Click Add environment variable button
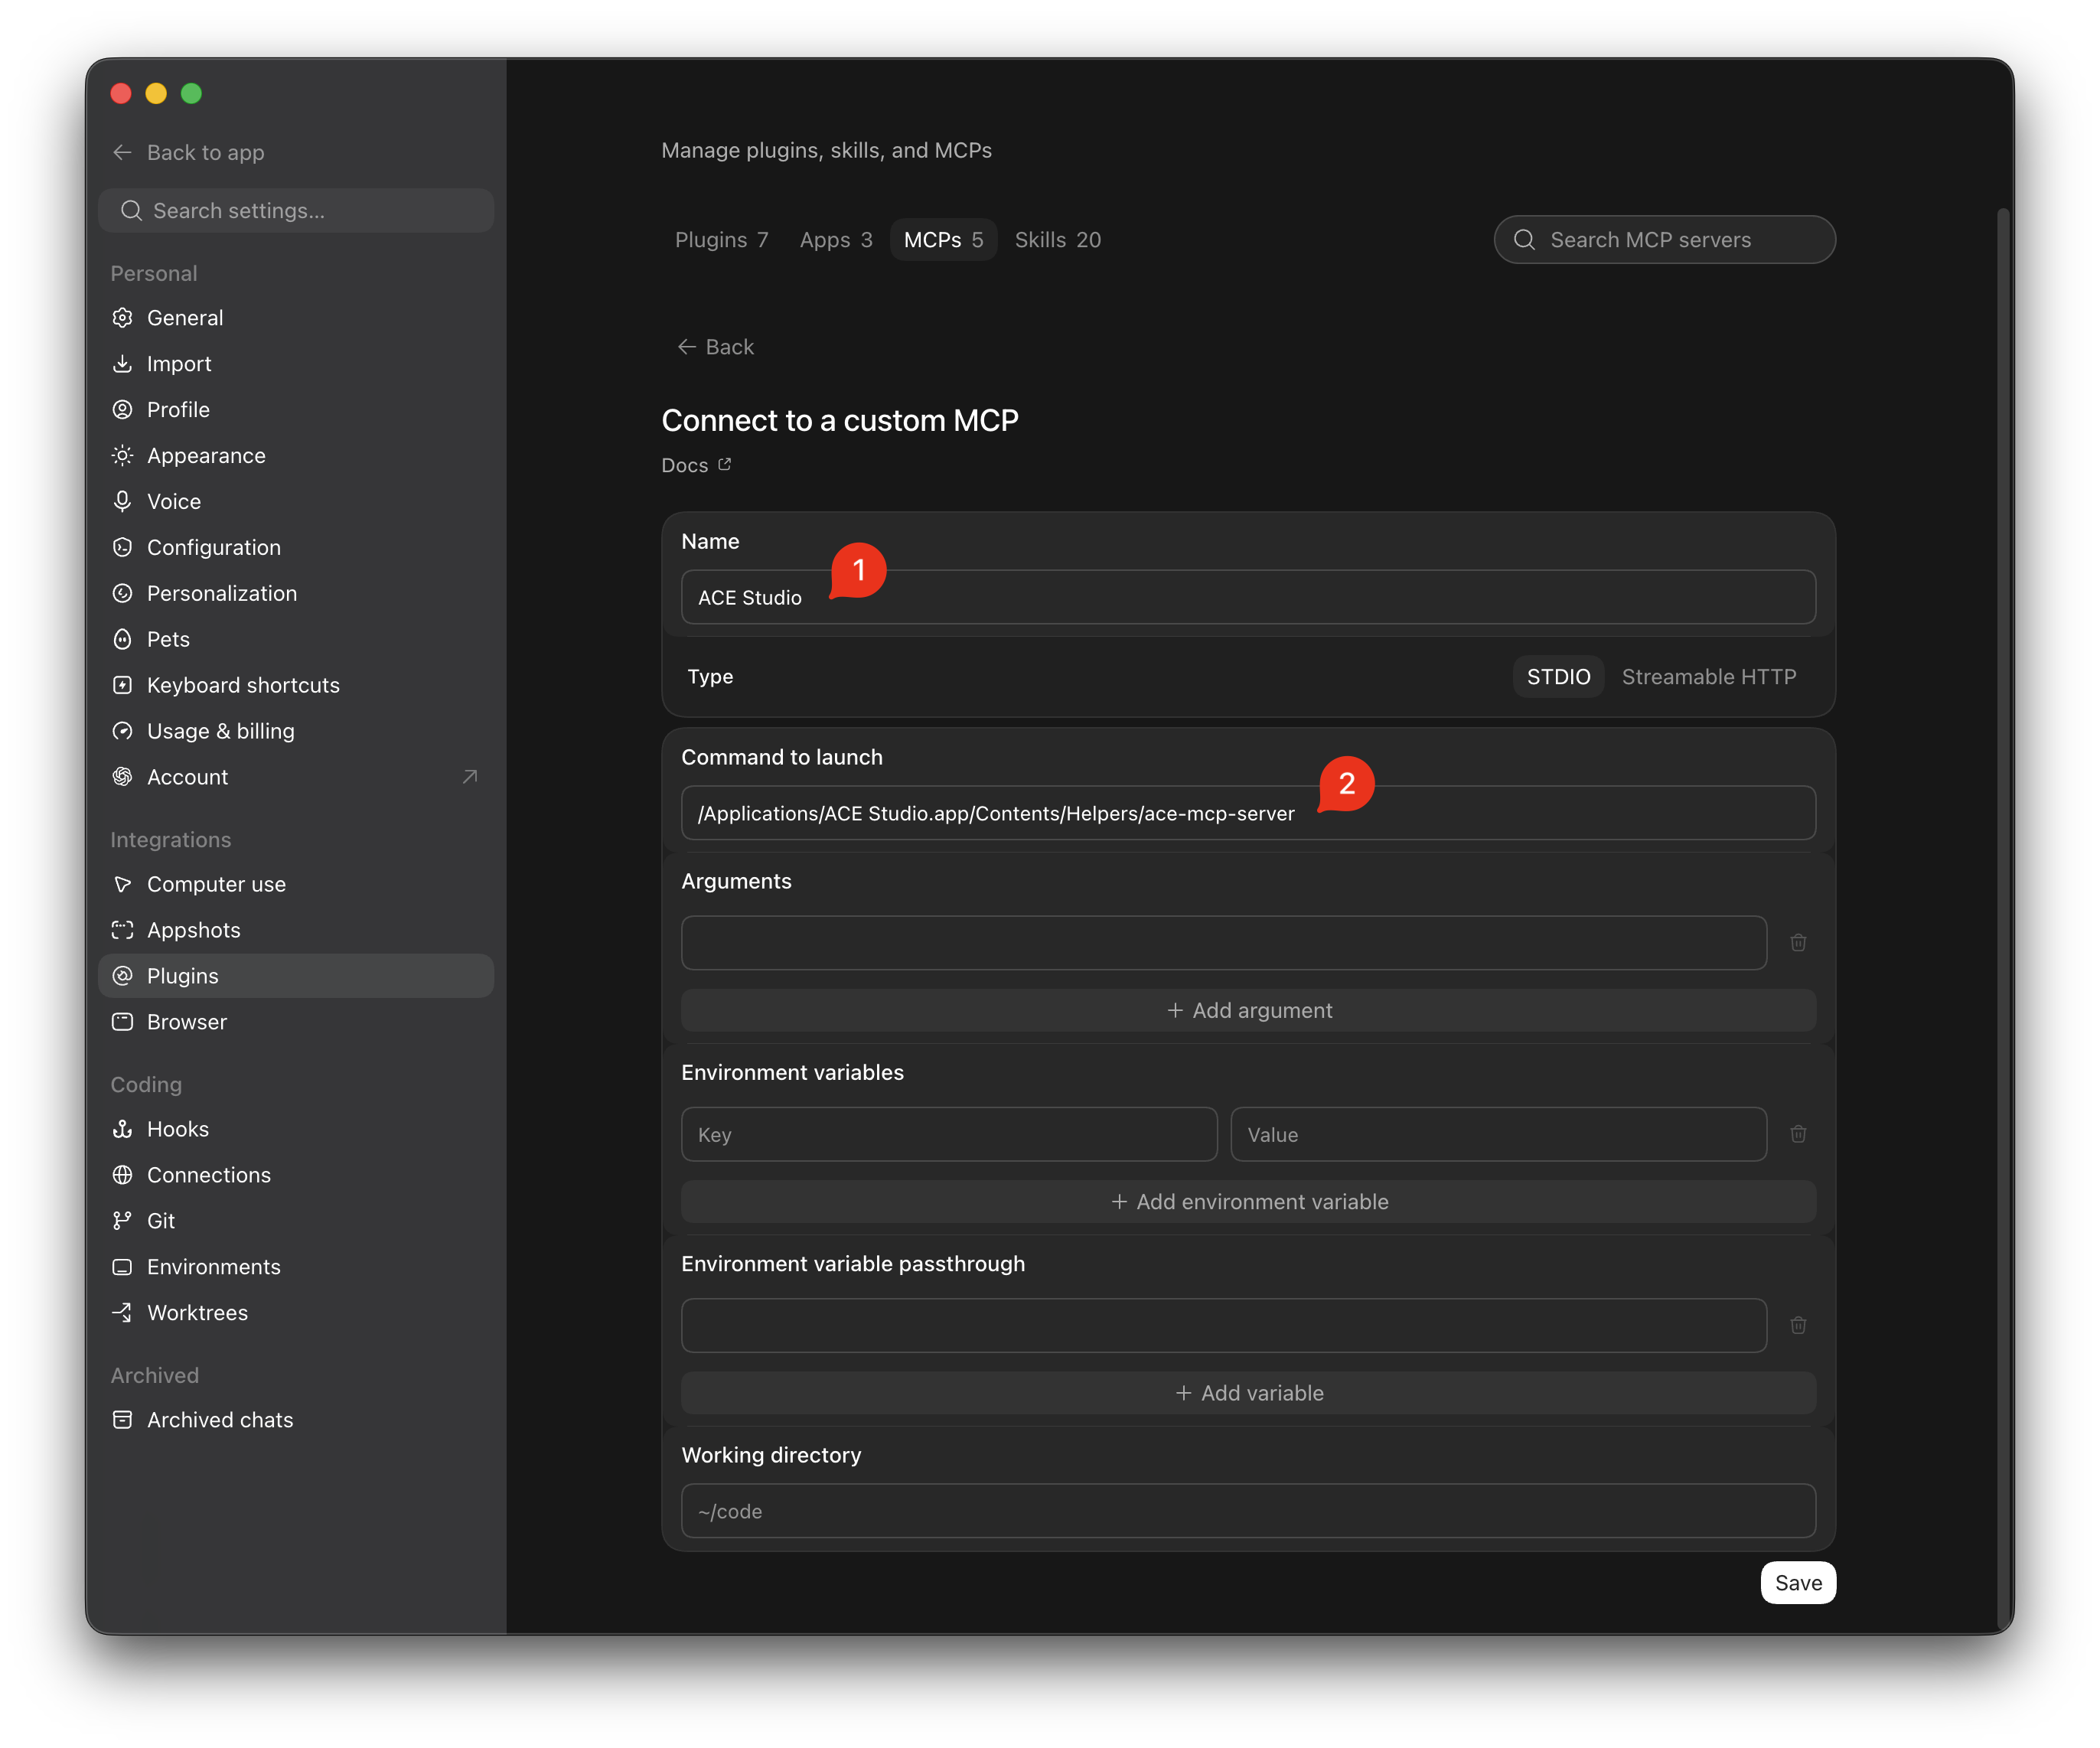Viewport: 2100px width, 1748px height. click(x=1249, y=1202)
